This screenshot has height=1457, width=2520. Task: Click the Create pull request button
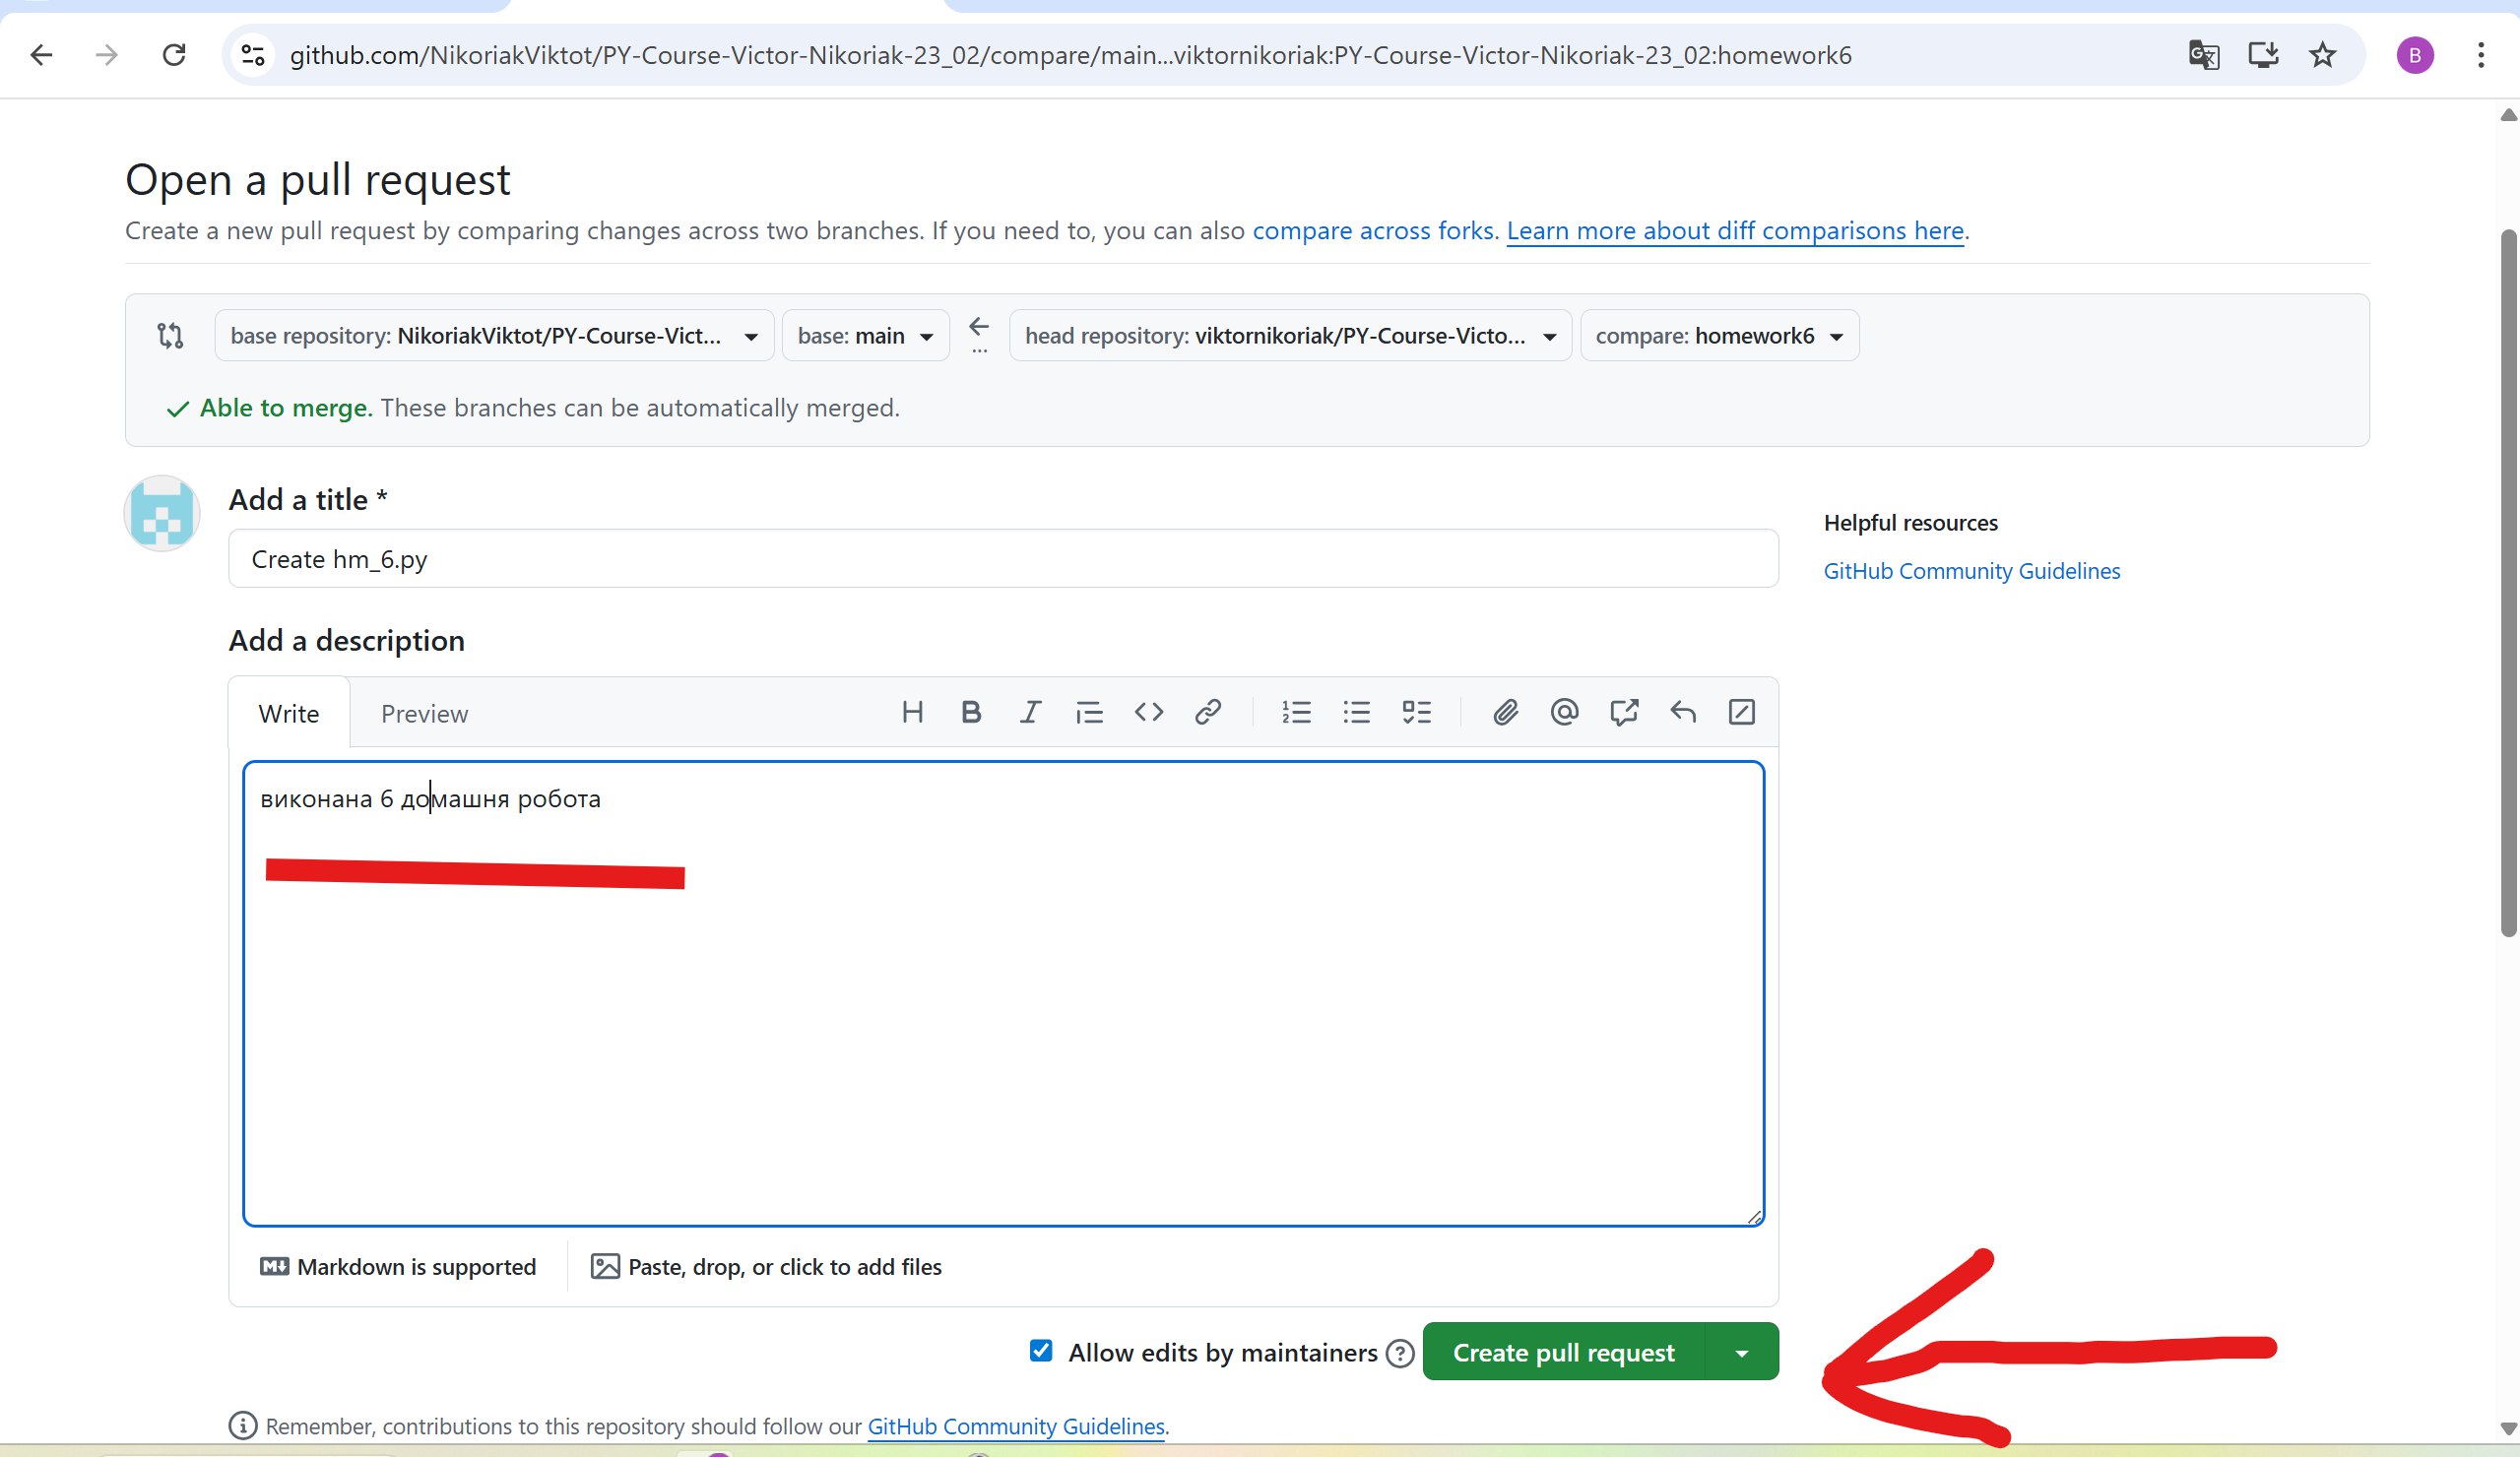tap(1563, 1353)
